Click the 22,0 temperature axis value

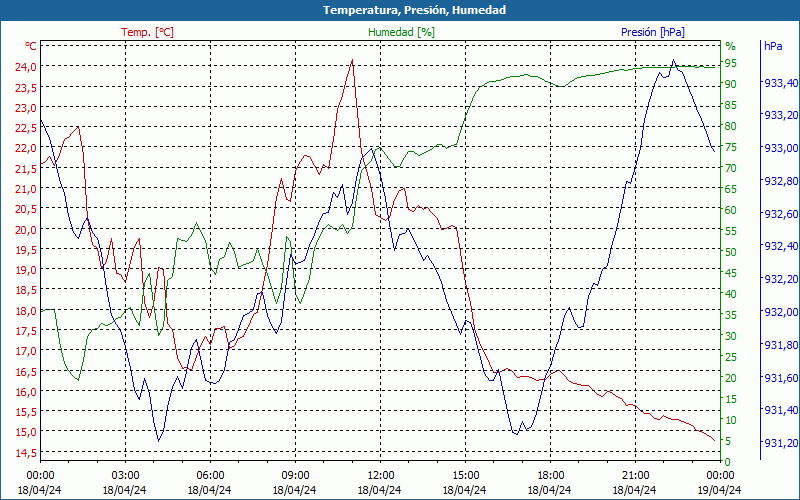click(x=24, y=148)
